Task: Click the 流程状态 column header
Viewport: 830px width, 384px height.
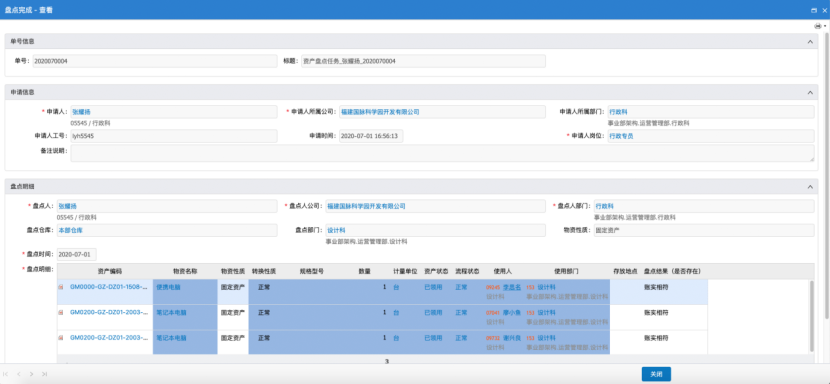Action: coord(467,271)
